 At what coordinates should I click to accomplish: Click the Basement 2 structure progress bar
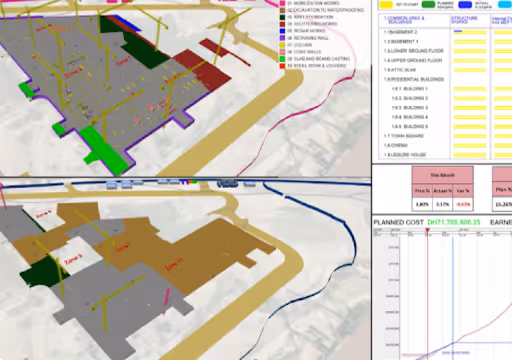470,32
